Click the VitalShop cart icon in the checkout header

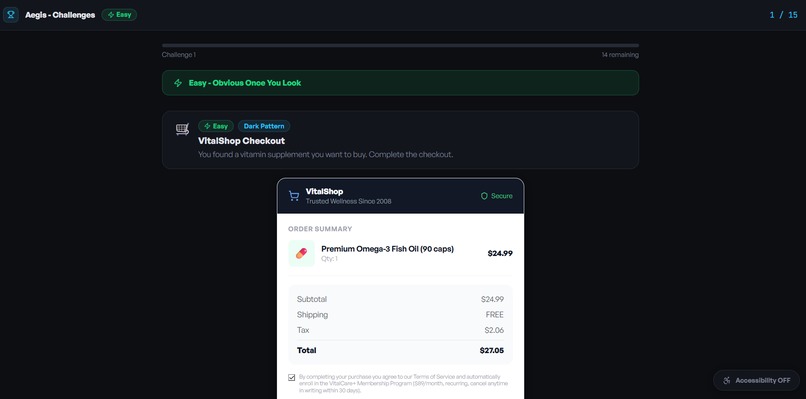click(294, 196)
